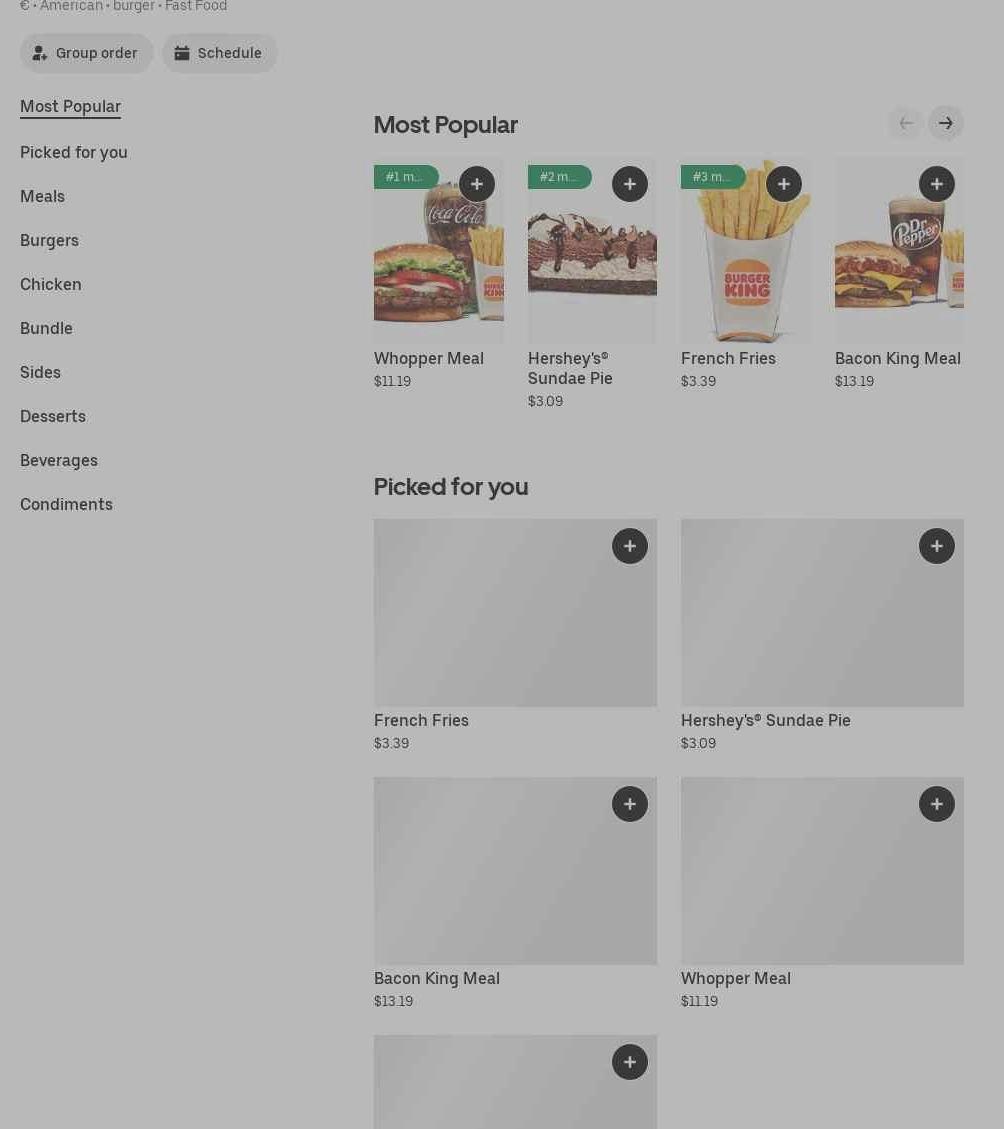Screen dimensions: 1004x1129
Task: Go to Chicken section
Action: pos(50,284)
